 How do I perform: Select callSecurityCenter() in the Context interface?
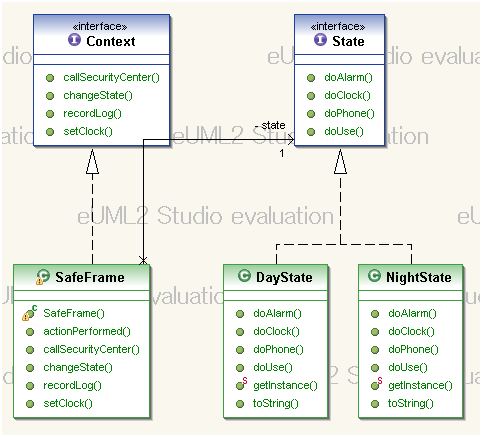pyautogui.click(x=111, y=77)
